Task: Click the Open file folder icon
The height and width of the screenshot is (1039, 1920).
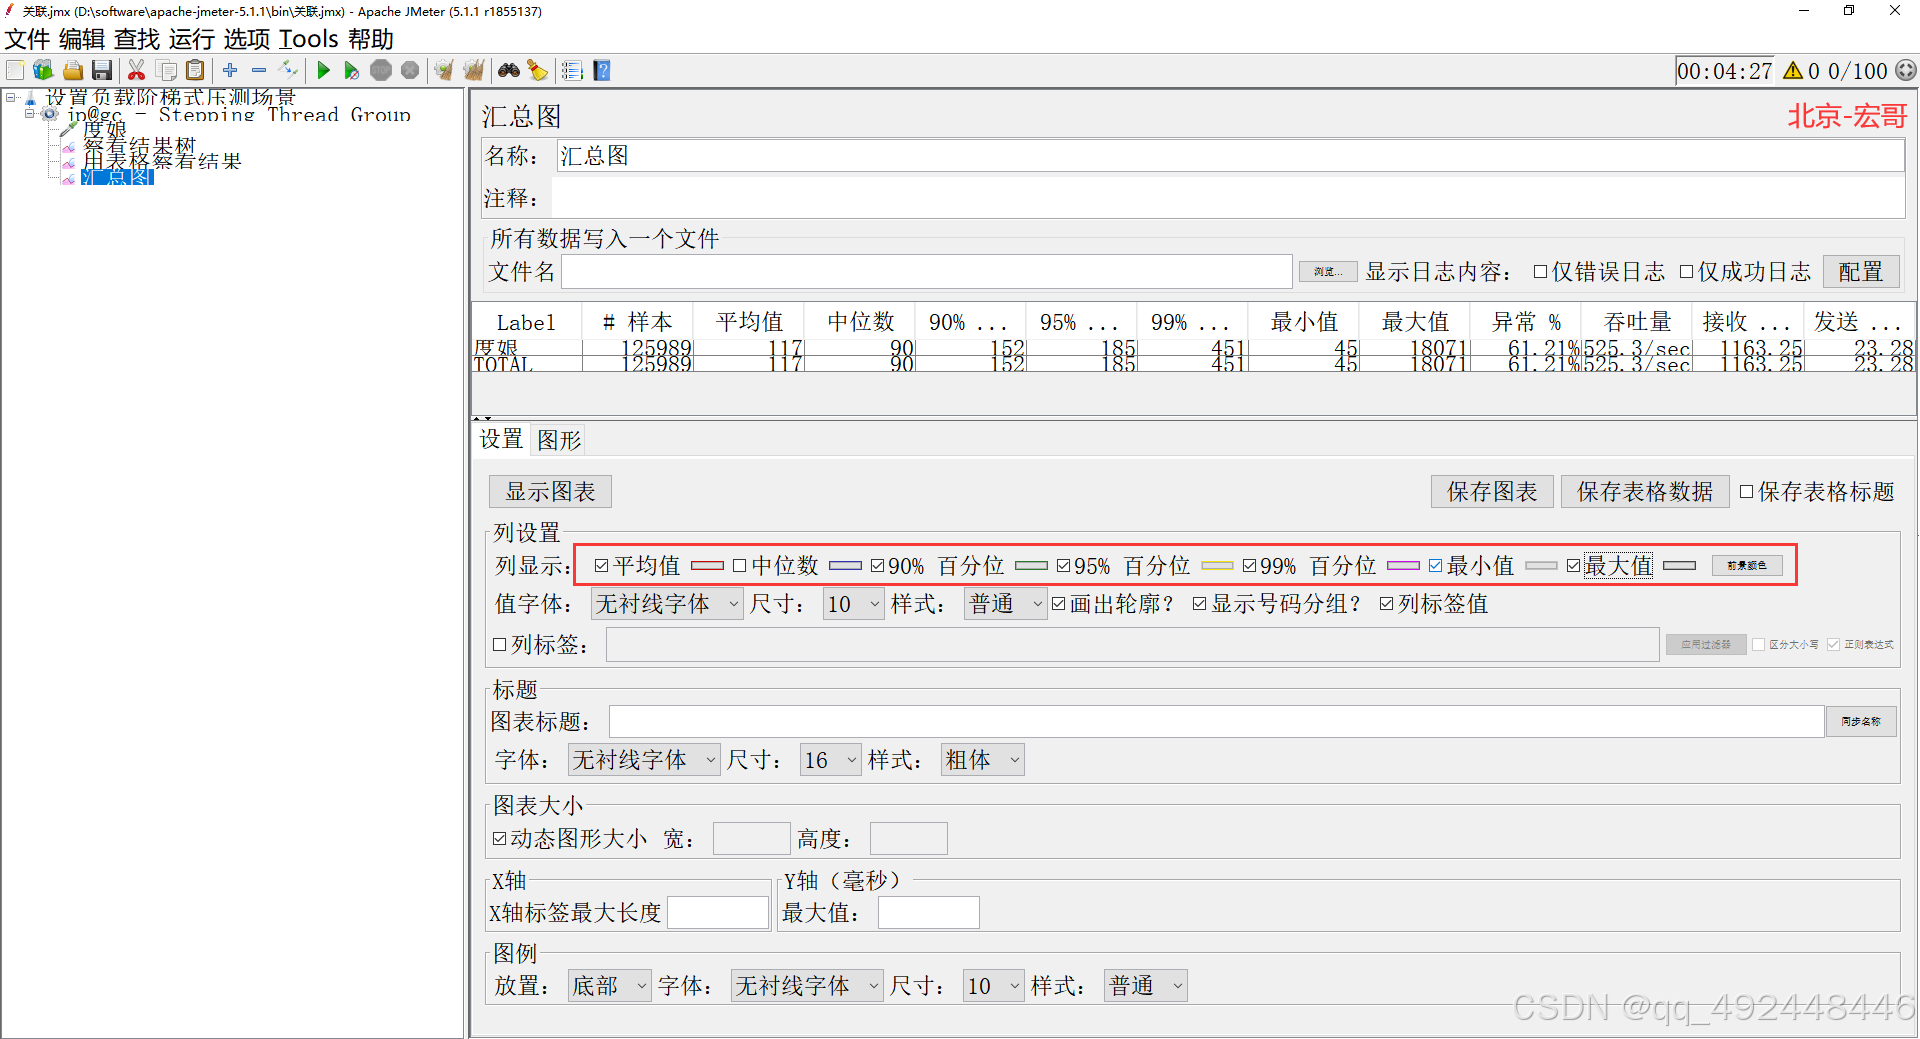Action: point(73,70)
